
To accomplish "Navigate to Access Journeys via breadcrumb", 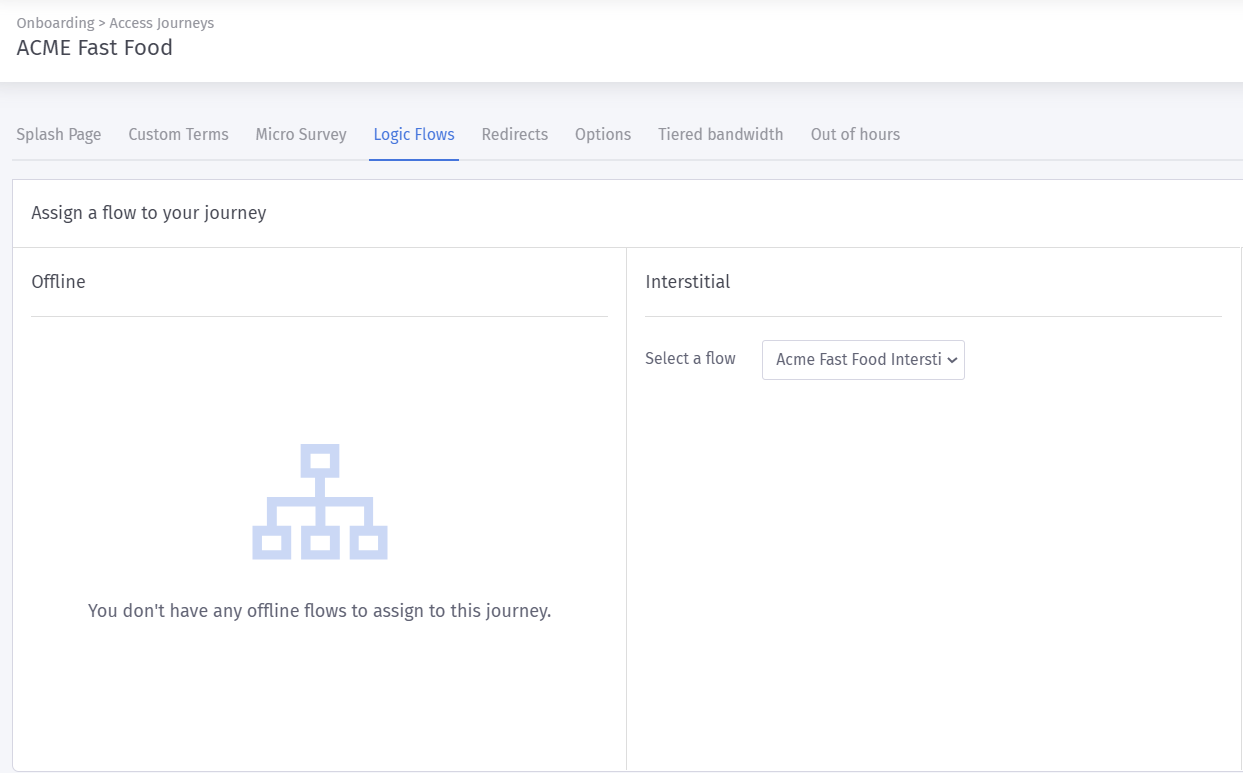I will pyautogui.click(x=162, y=23).
